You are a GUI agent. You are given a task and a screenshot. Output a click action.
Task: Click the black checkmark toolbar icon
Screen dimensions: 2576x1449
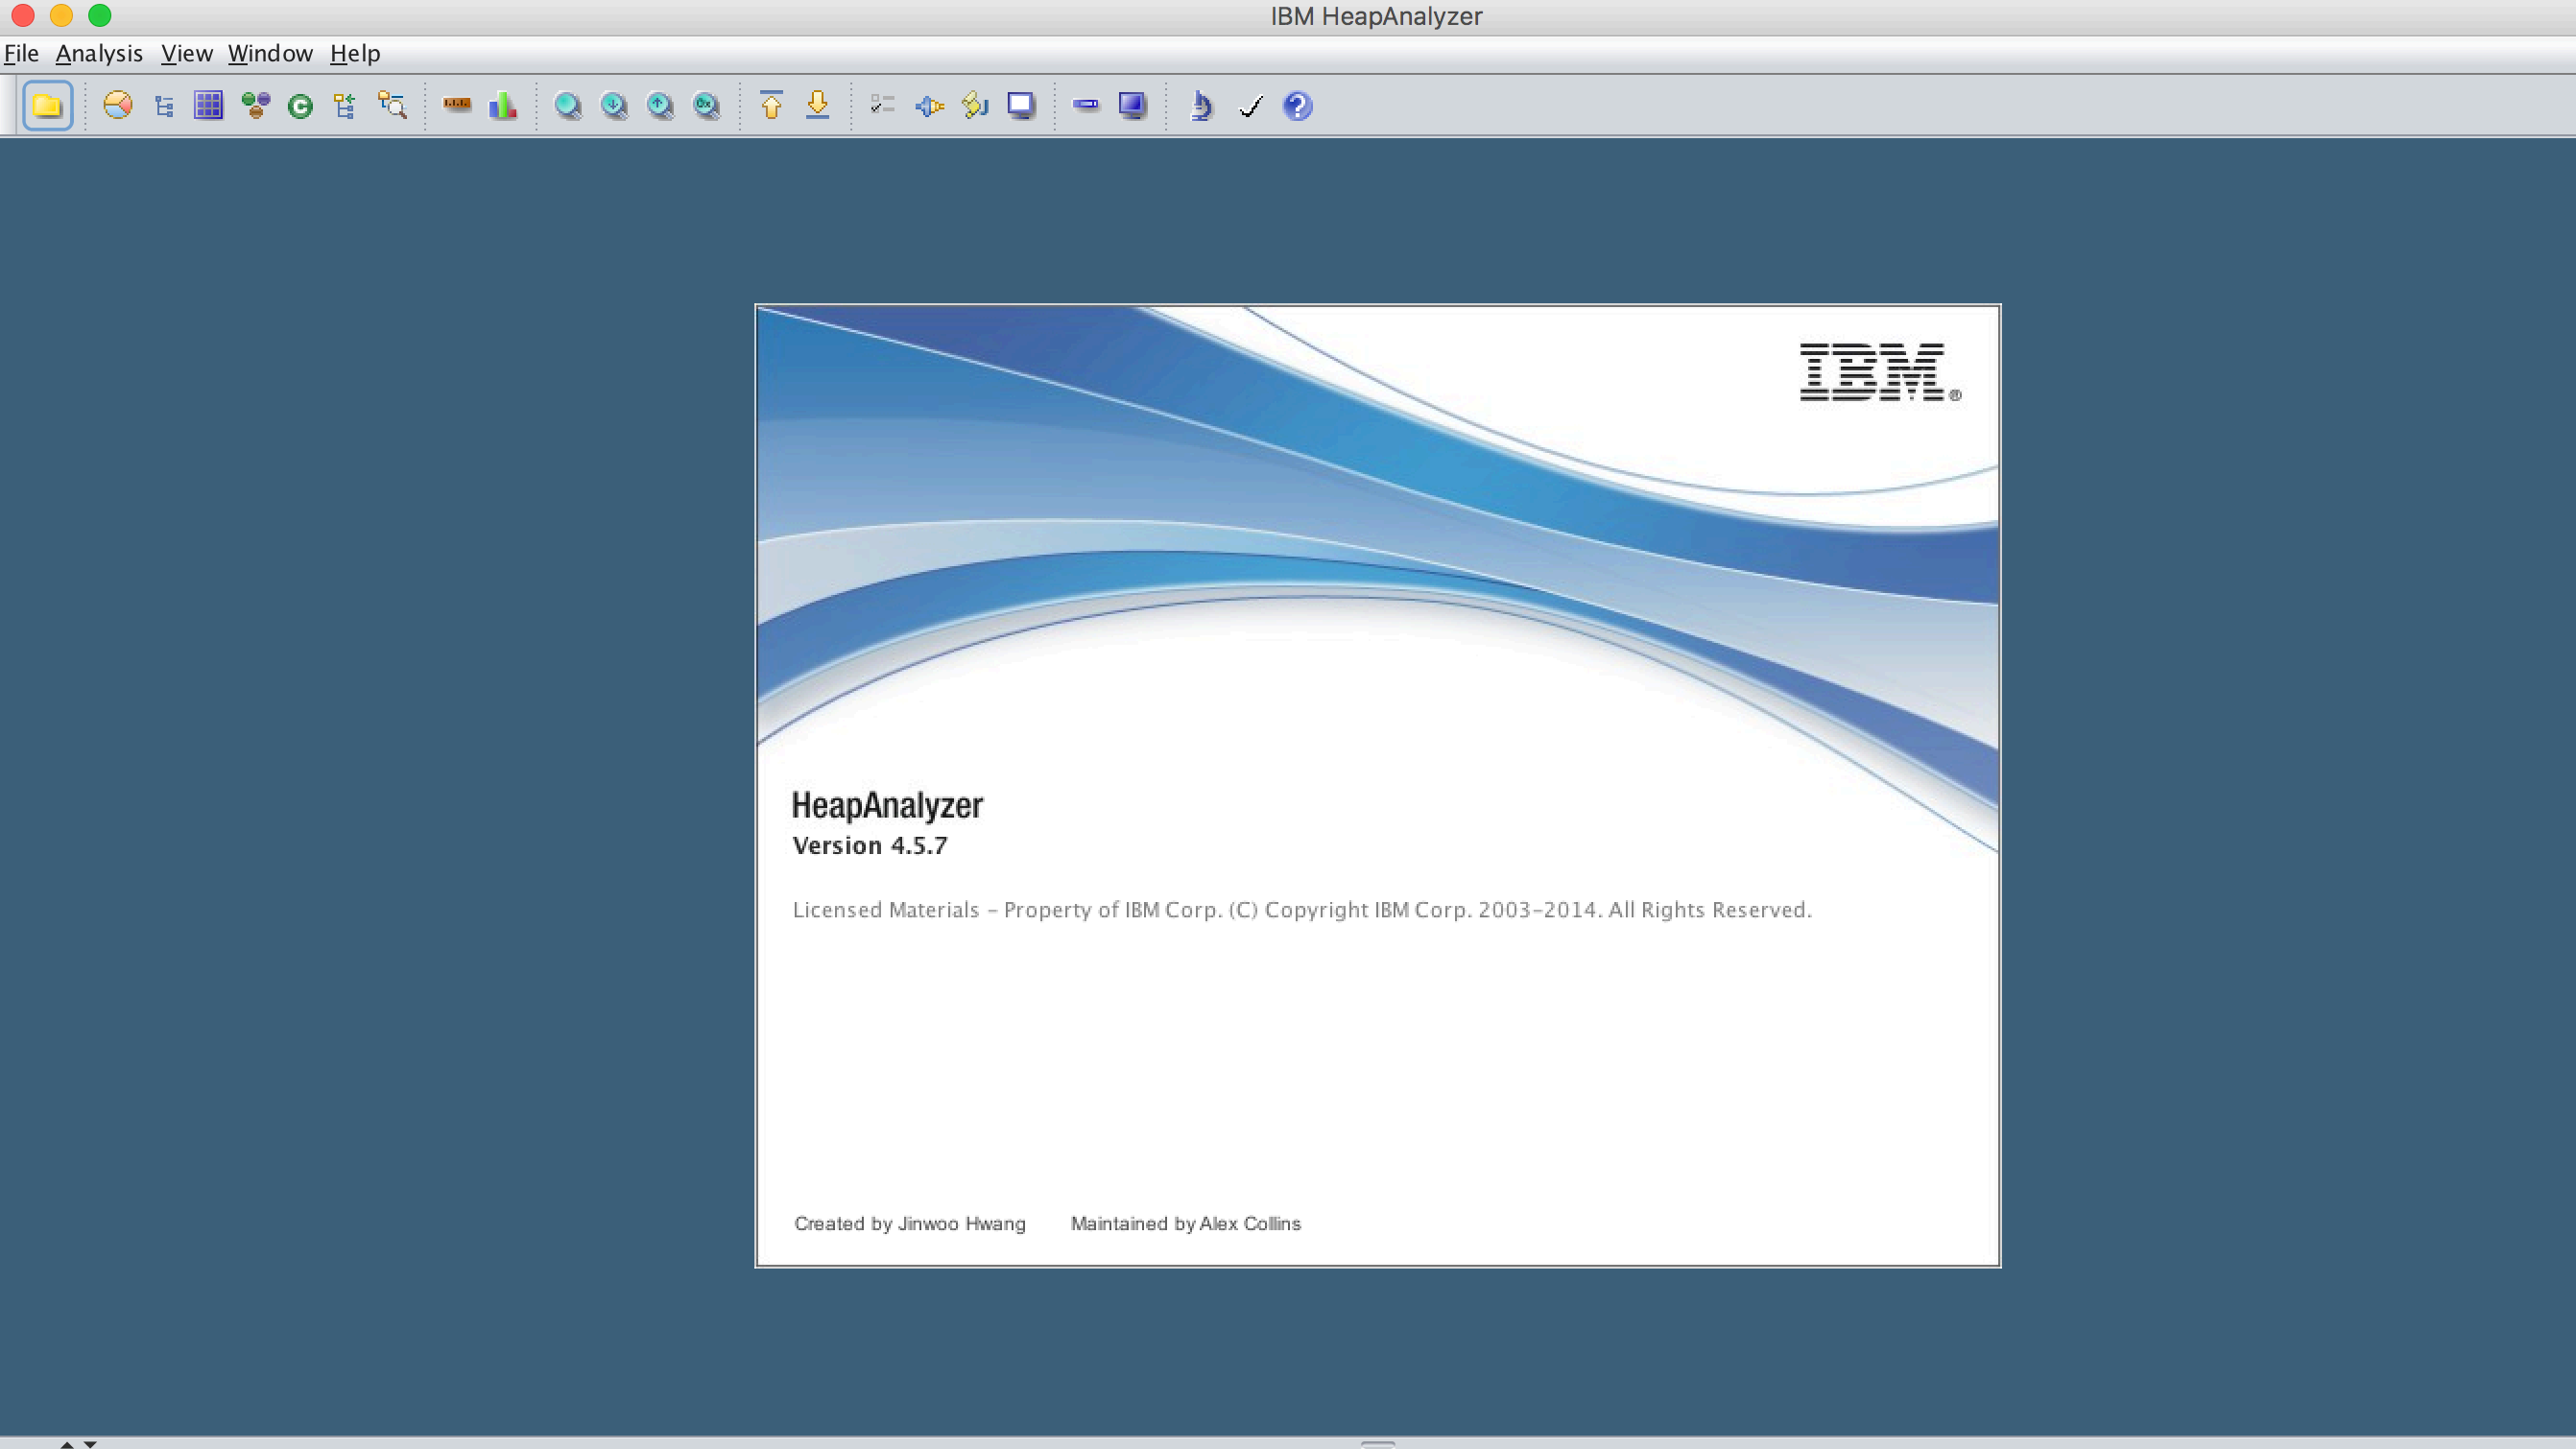coord(1250,105)
